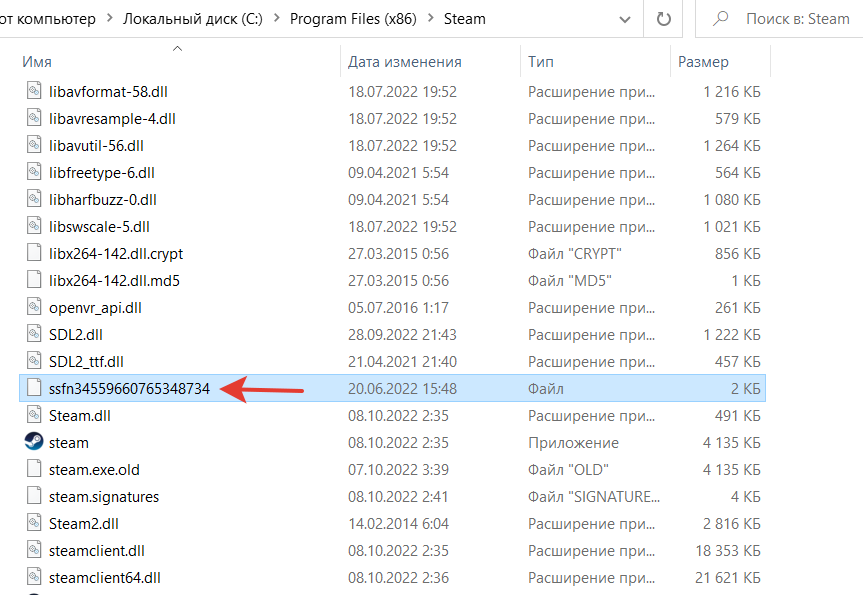Expand the chevron after Локальный диск (C:)

click(276, 19)
